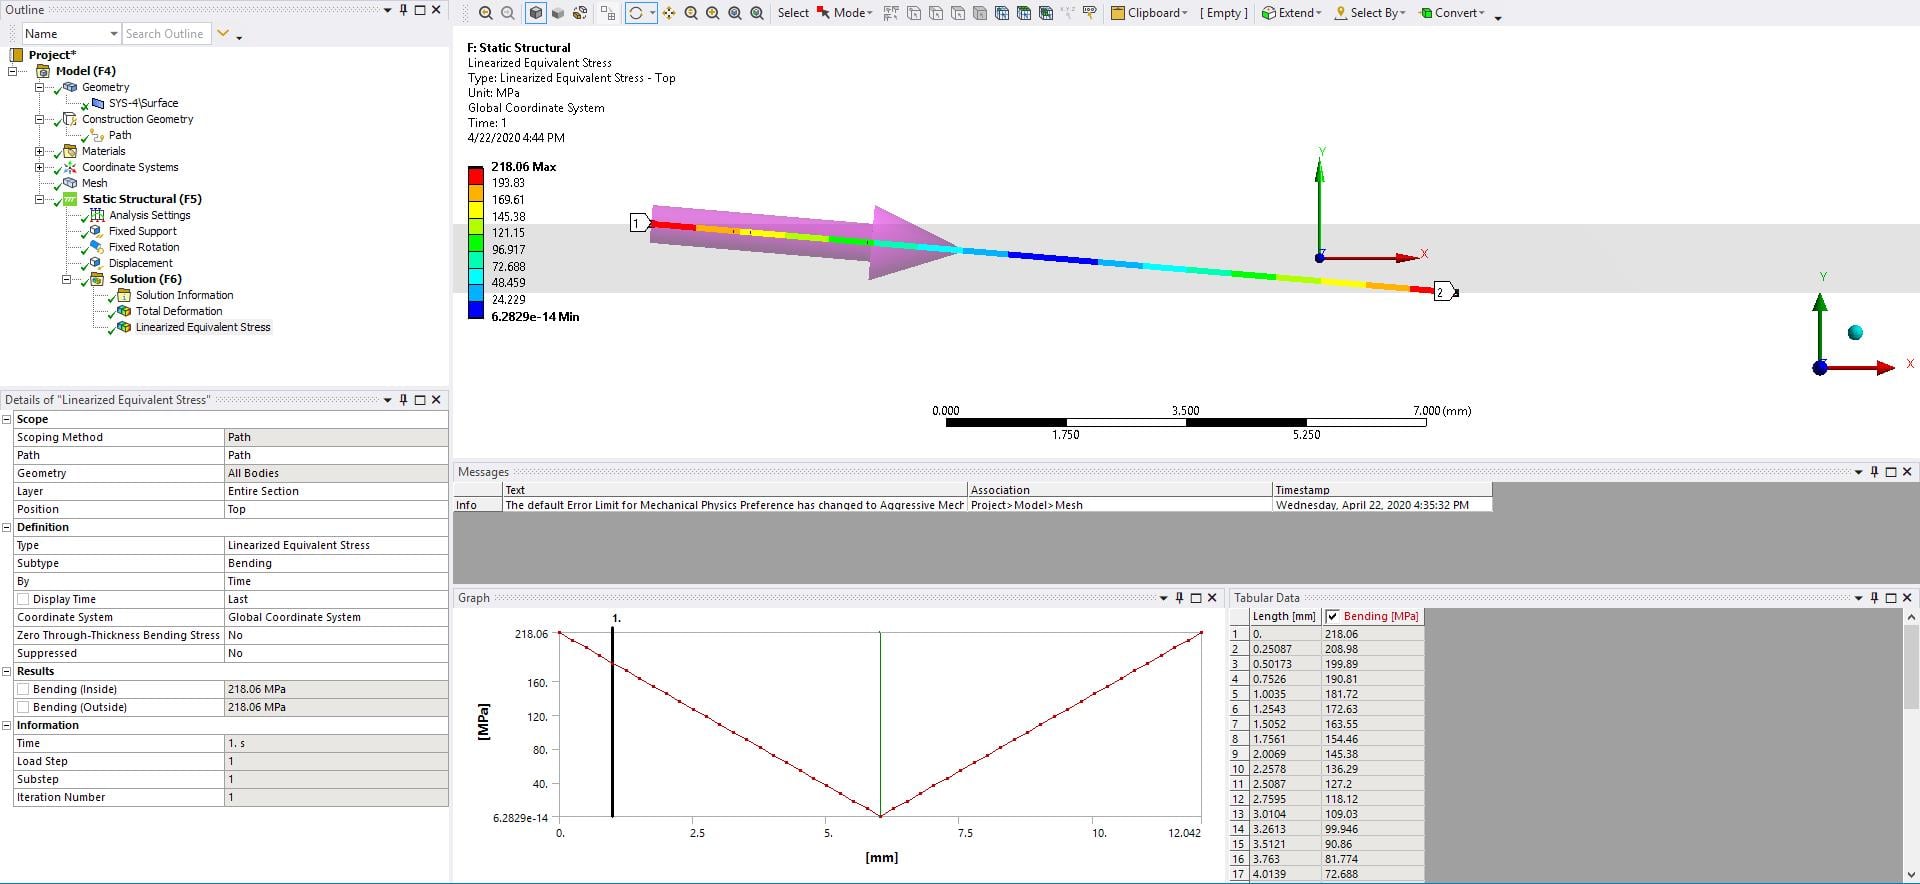The width and height of the screenshot is (1920, 884).
Task: Select the Fixed Support tree item
Action: (142, 231)
